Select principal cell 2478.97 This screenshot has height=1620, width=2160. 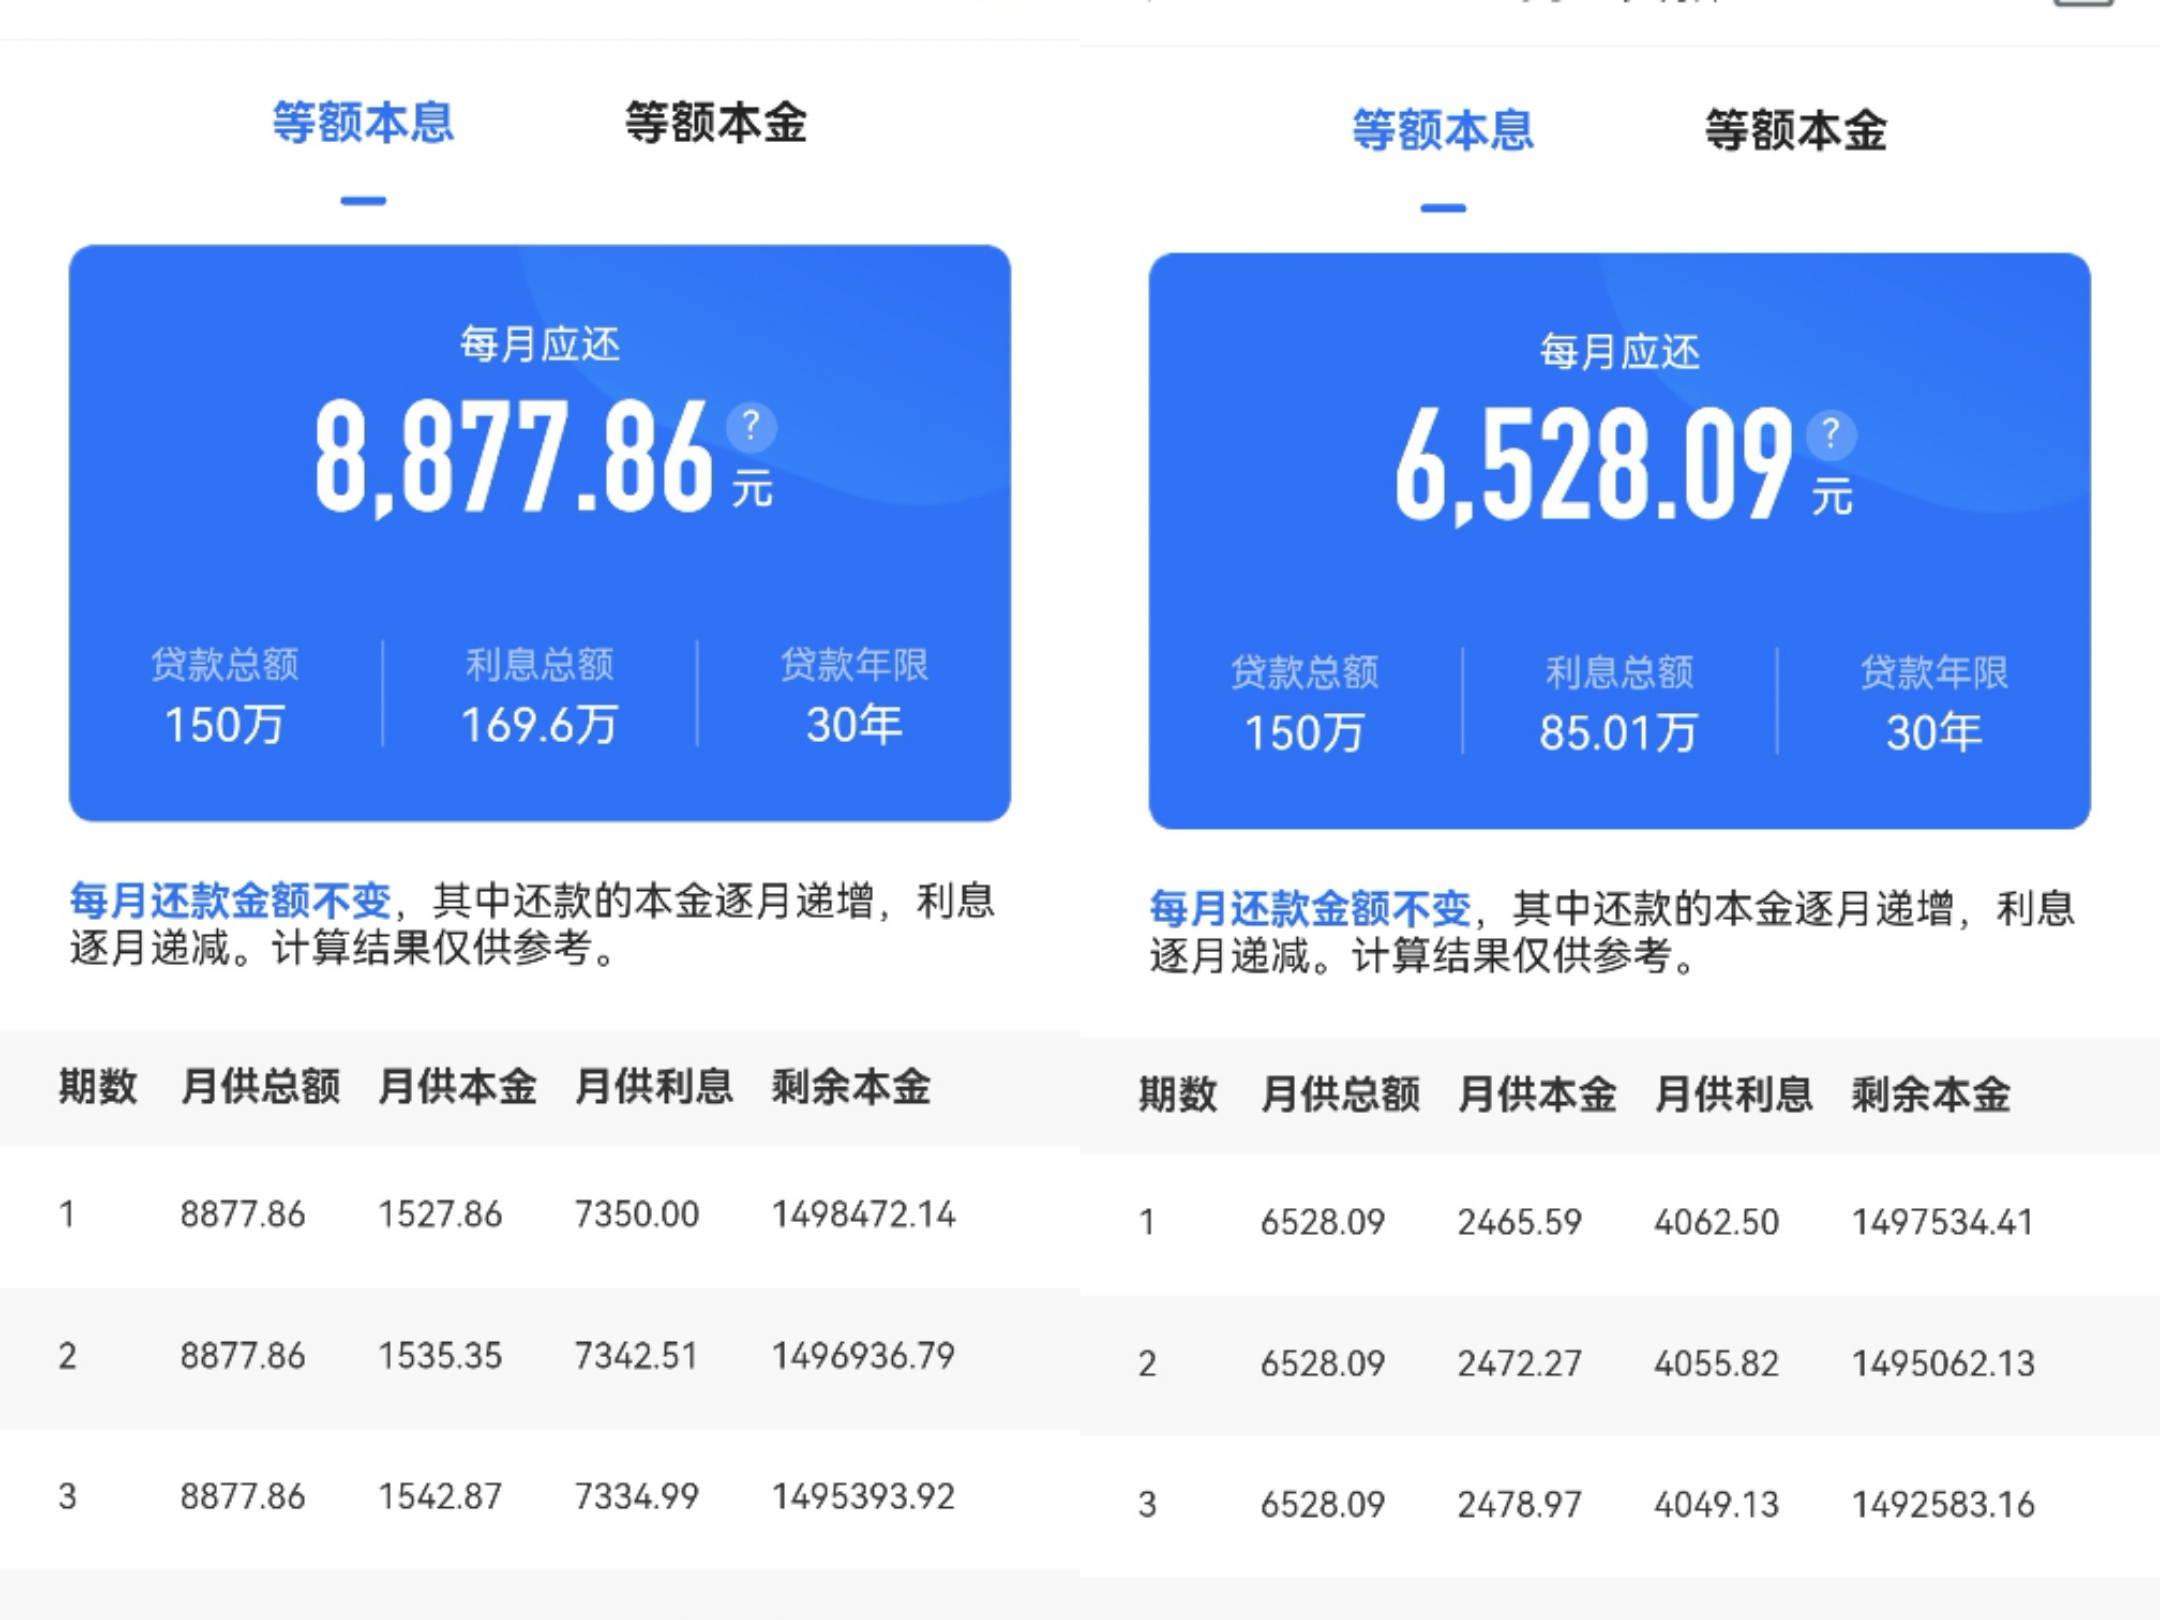coord(1520,1505)
